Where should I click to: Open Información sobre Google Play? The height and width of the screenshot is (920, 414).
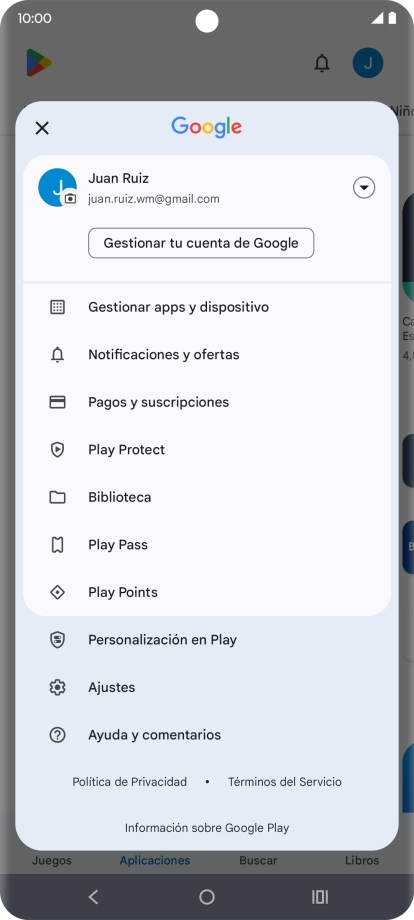coord(207,828)
